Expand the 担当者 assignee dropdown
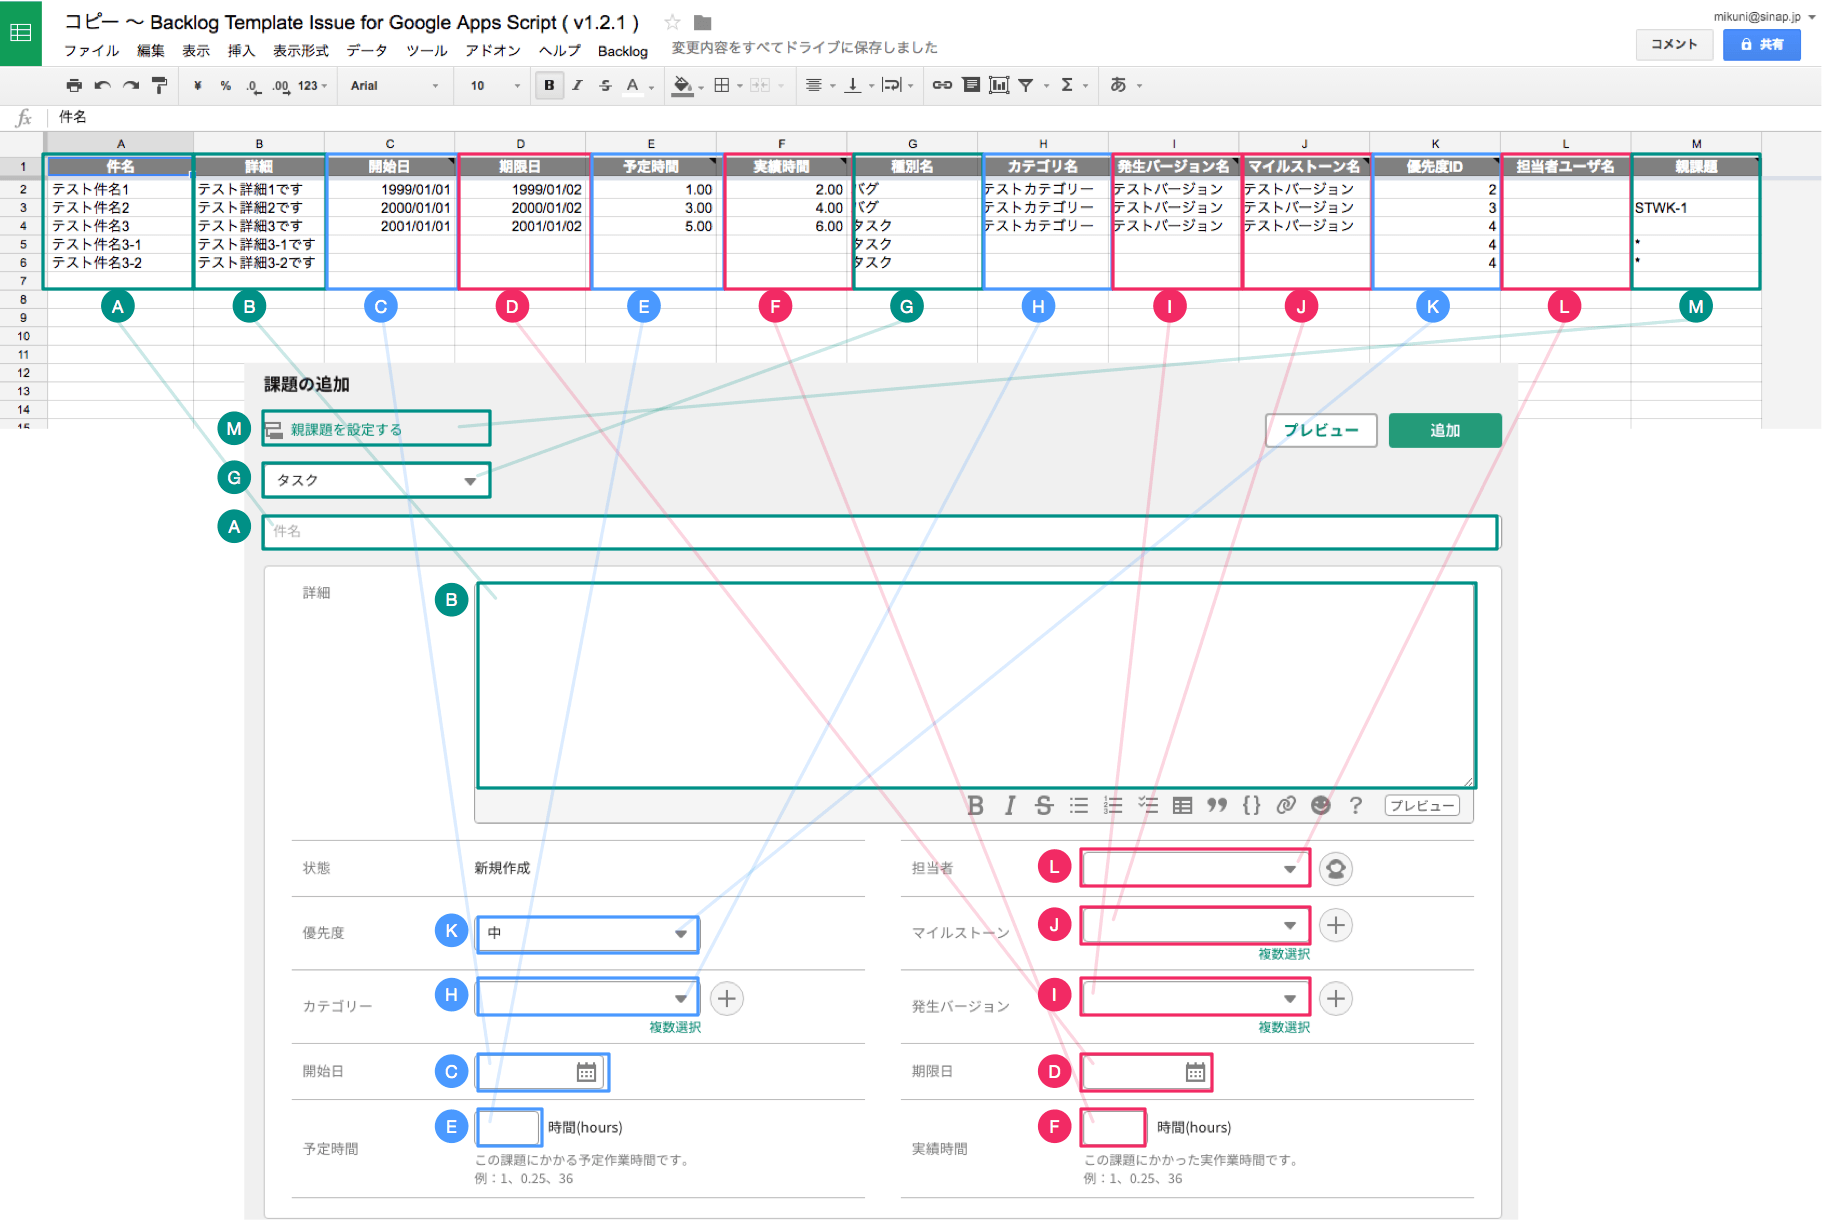The height and width of the screenshot is (1221, 1824). coord(1195,868)
